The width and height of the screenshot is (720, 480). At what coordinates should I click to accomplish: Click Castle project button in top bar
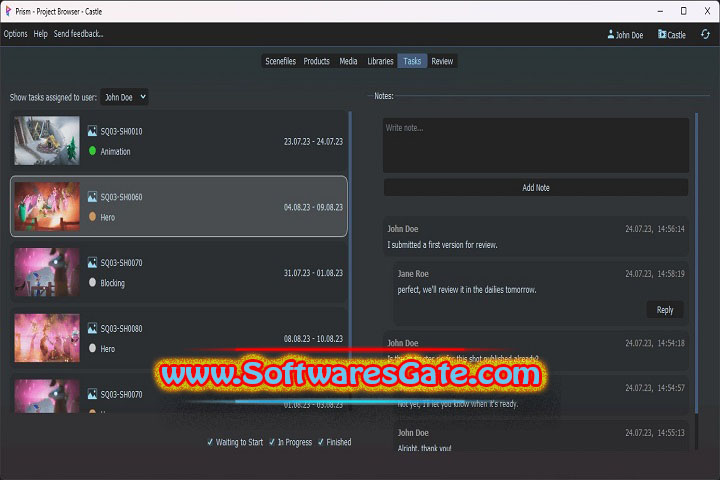(x=671, y=34)
